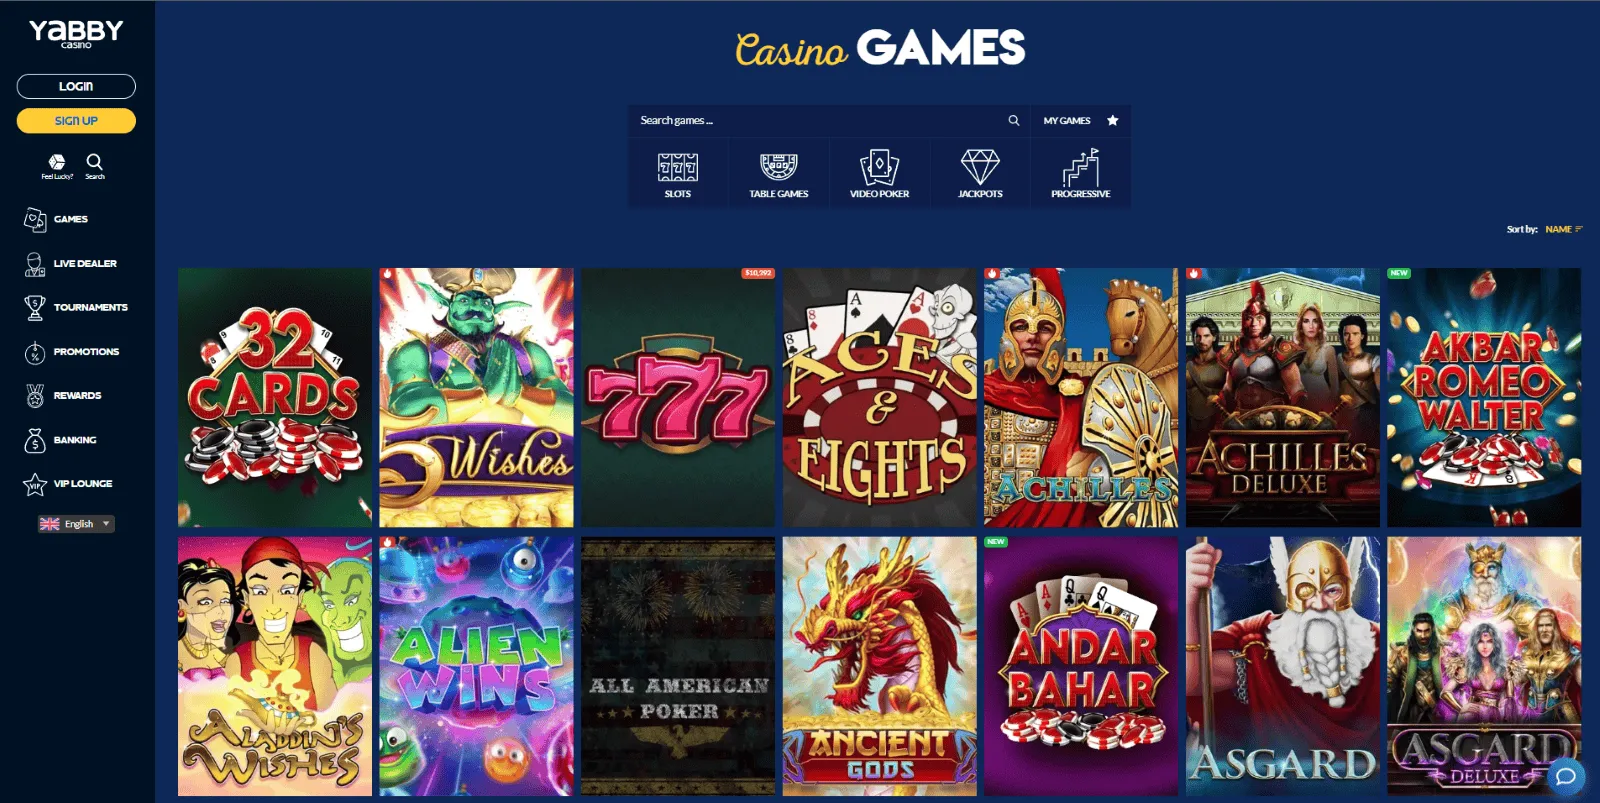The image size is (1600, 803).
Task: Select the Slots category icon
Action: 678,167
